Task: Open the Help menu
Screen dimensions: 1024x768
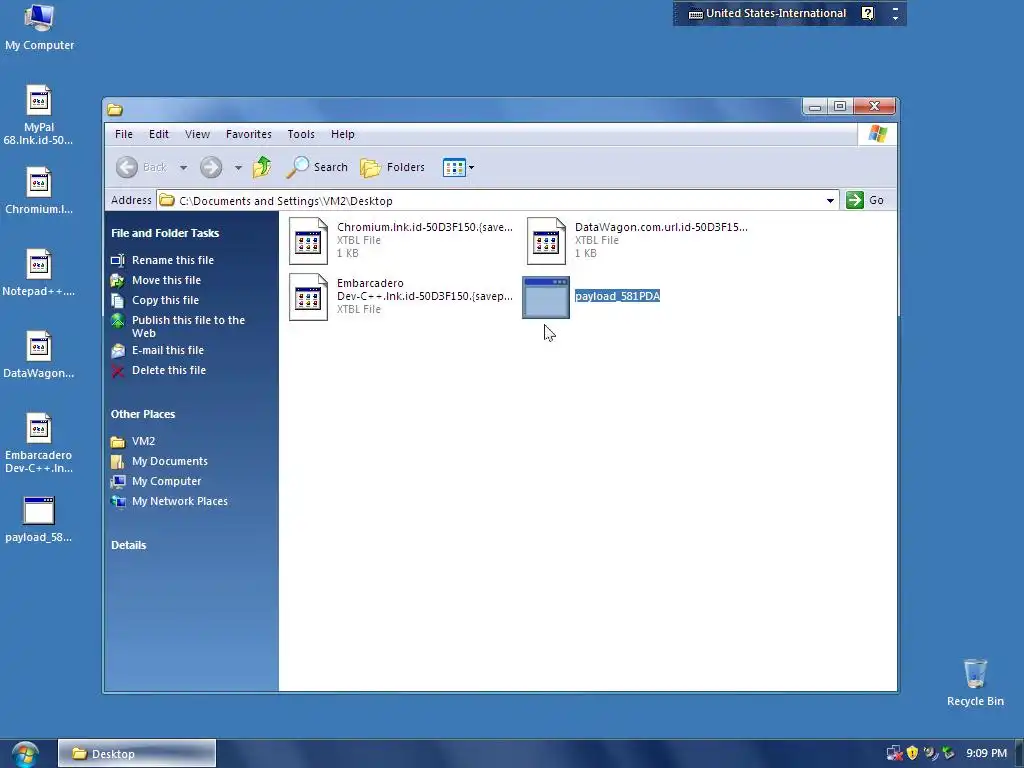Action: click(342, 134)
